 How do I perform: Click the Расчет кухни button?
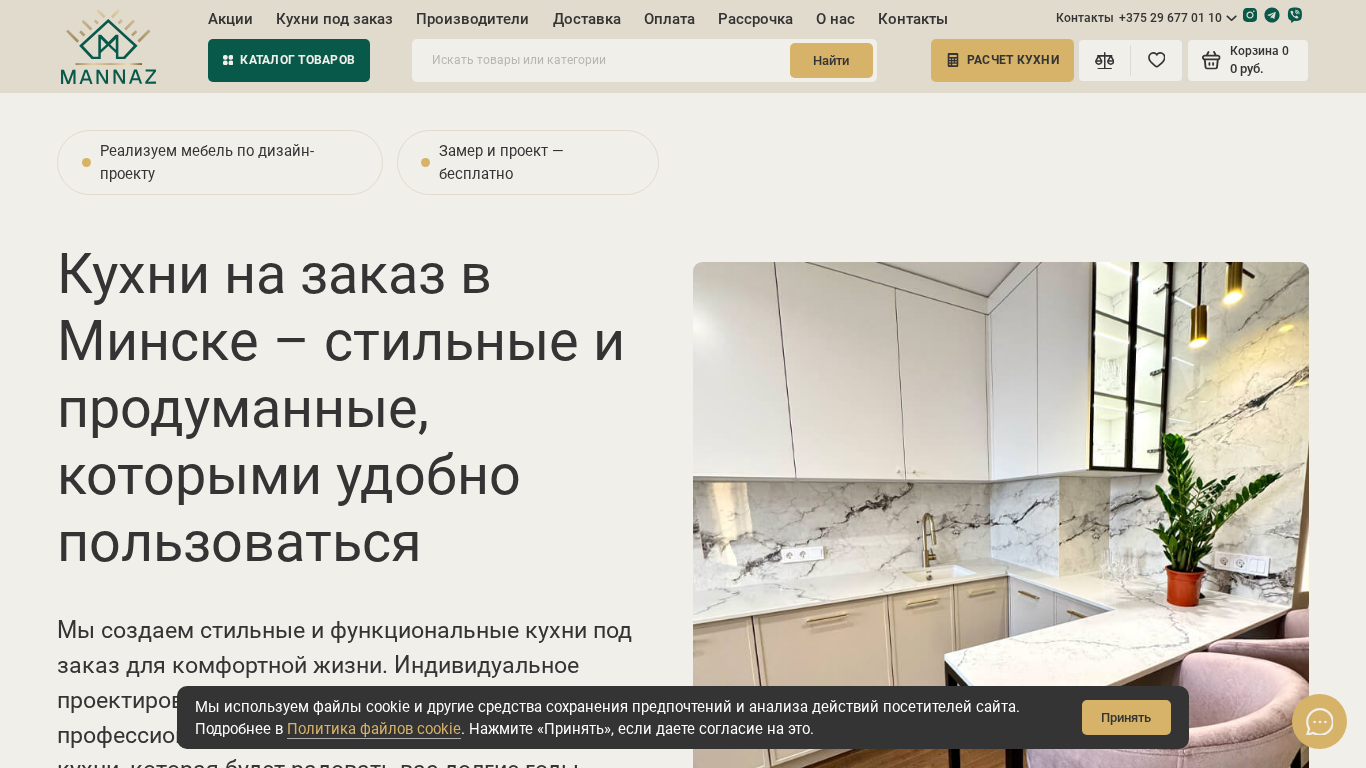coord(1002,60)
